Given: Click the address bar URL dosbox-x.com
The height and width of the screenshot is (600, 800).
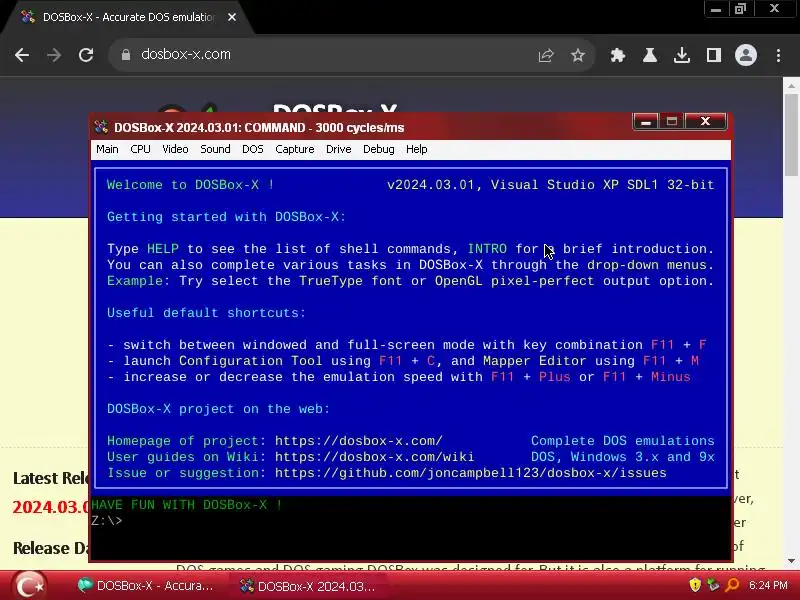Looking at the screenshot, I should 186,55.
